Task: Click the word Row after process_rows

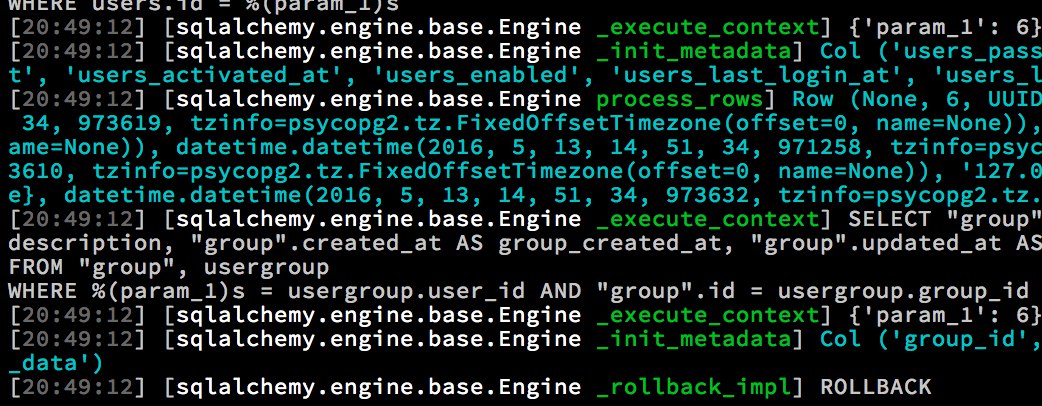Action: pyautogui.click(x=813, y=100)
